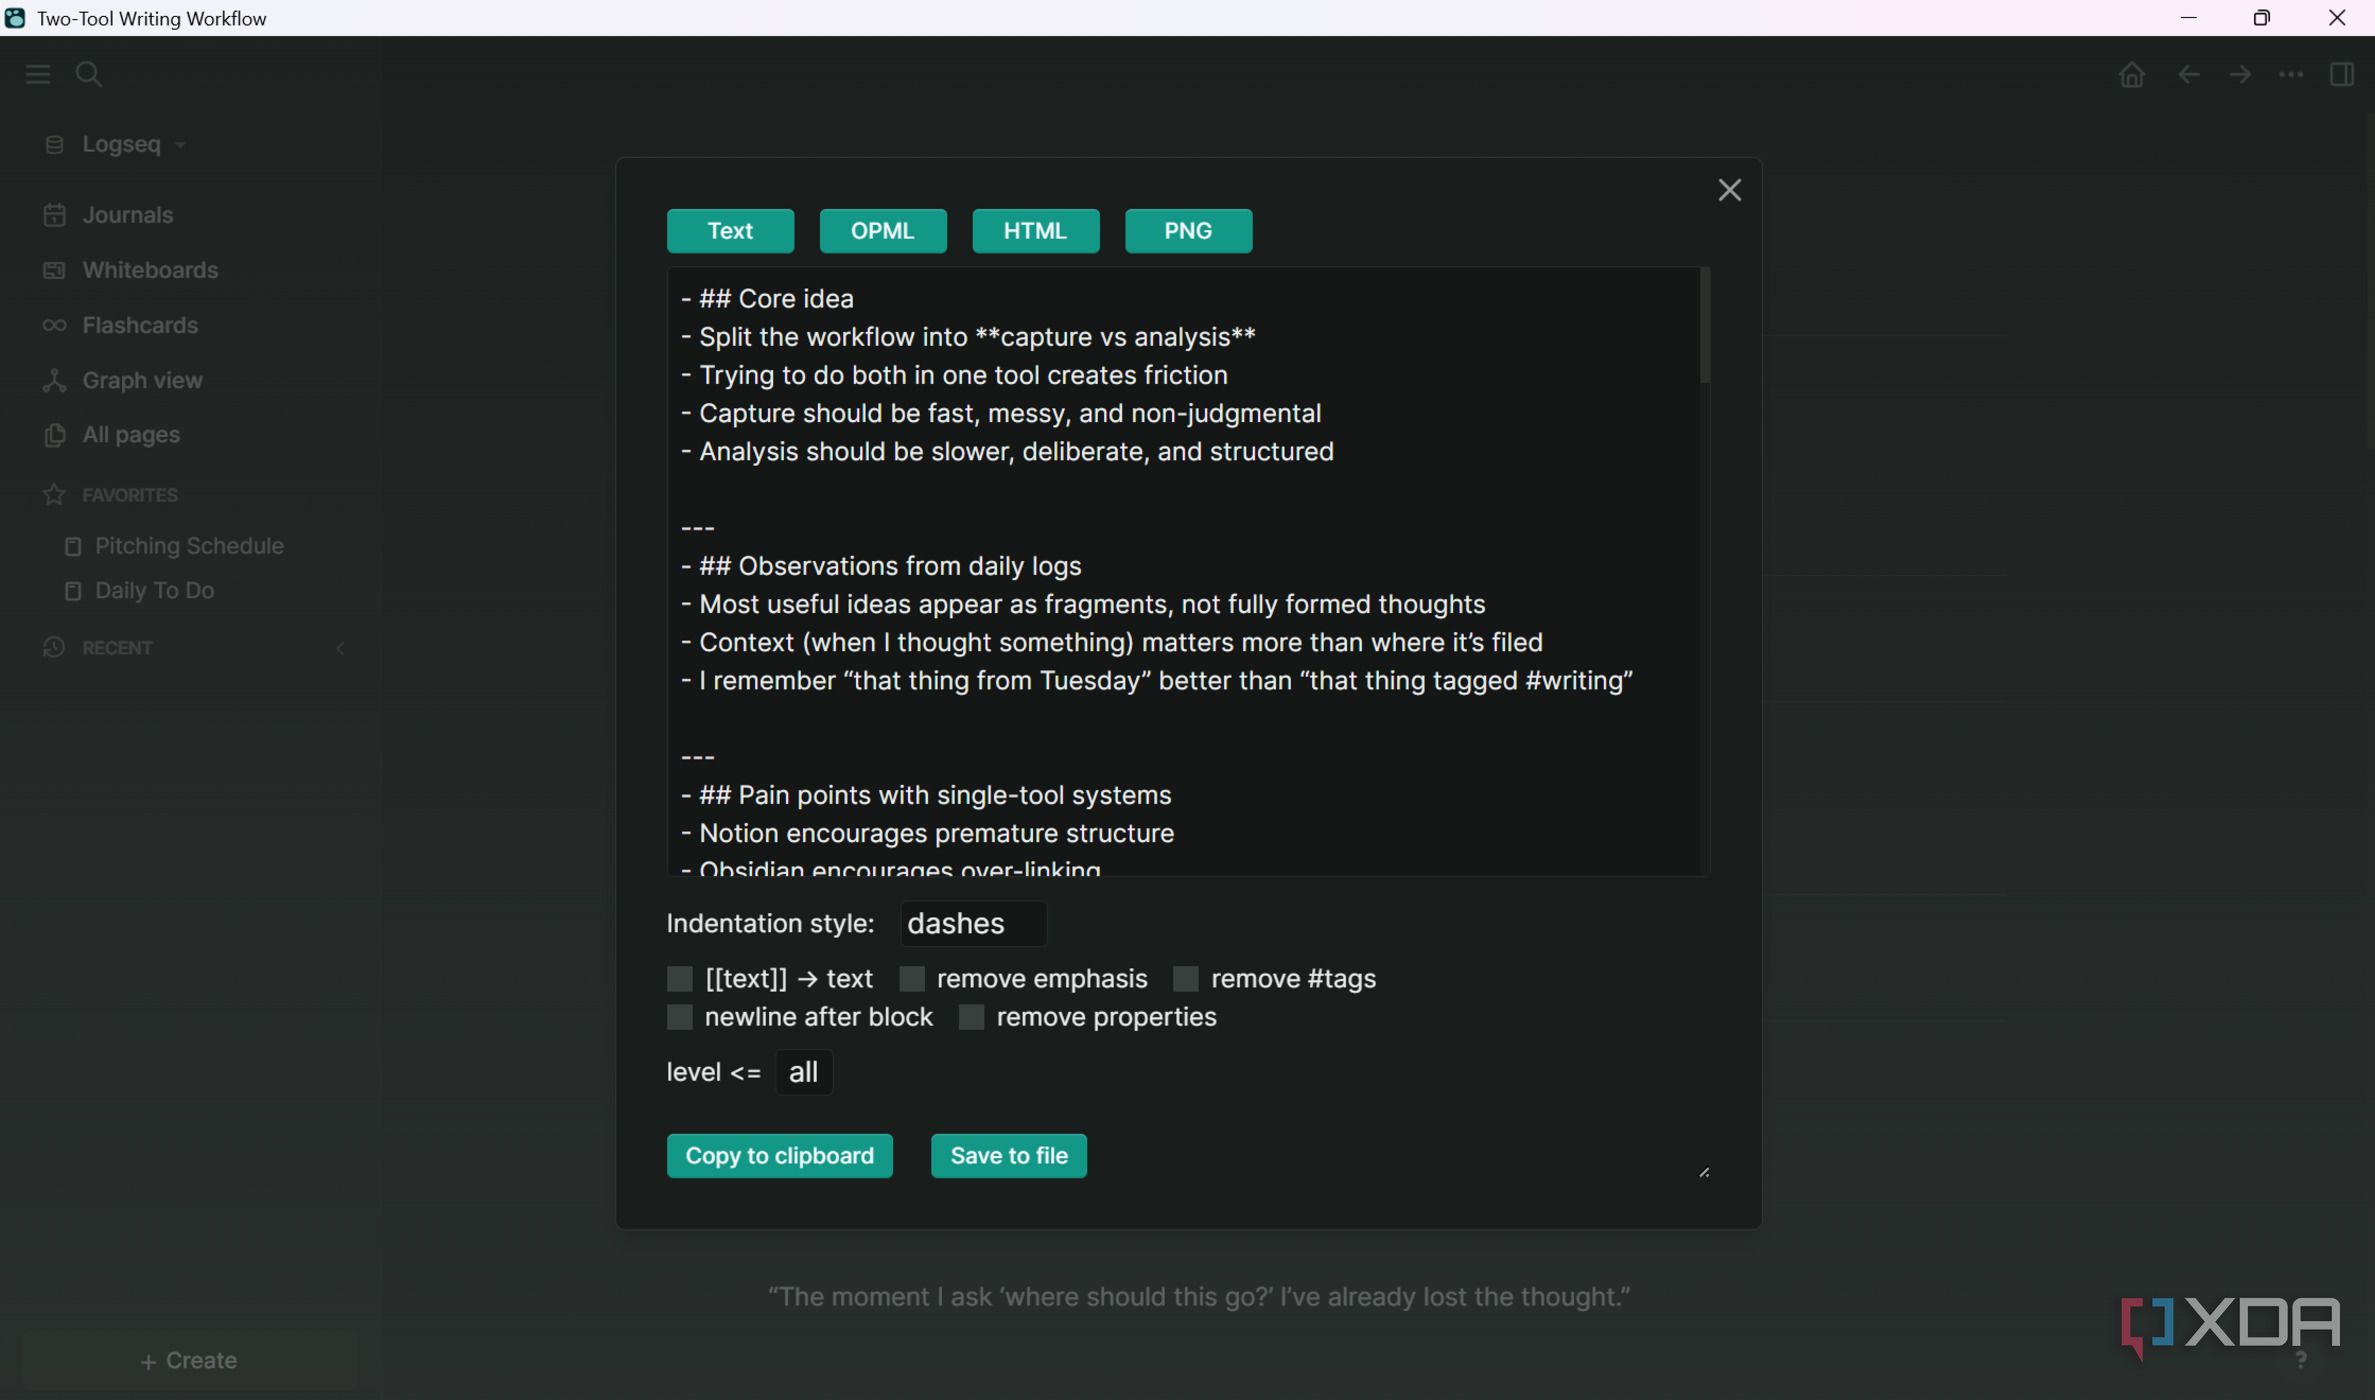The image size is (2375, 1400).
Task: Open the left sidebar hamburger menu
Action: [38, 74]
